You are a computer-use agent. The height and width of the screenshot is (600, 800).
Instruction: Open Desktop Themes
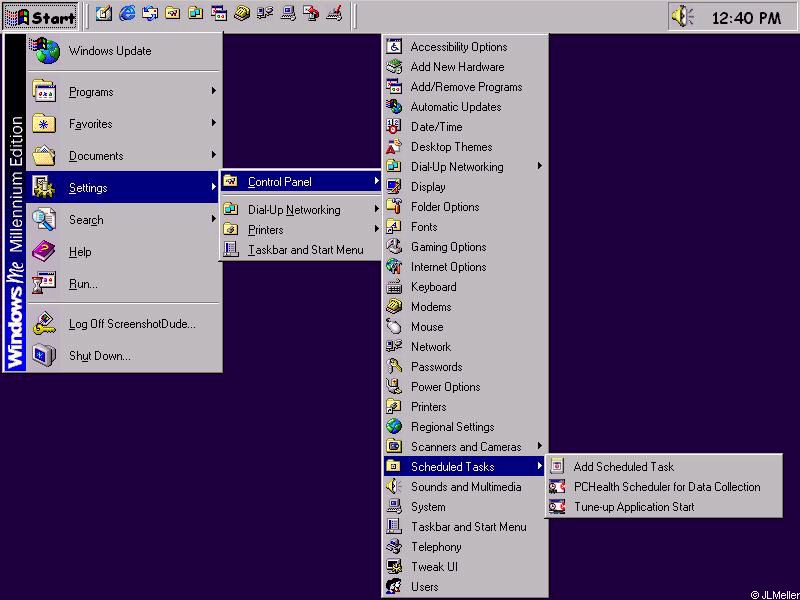tap(466, 147)
